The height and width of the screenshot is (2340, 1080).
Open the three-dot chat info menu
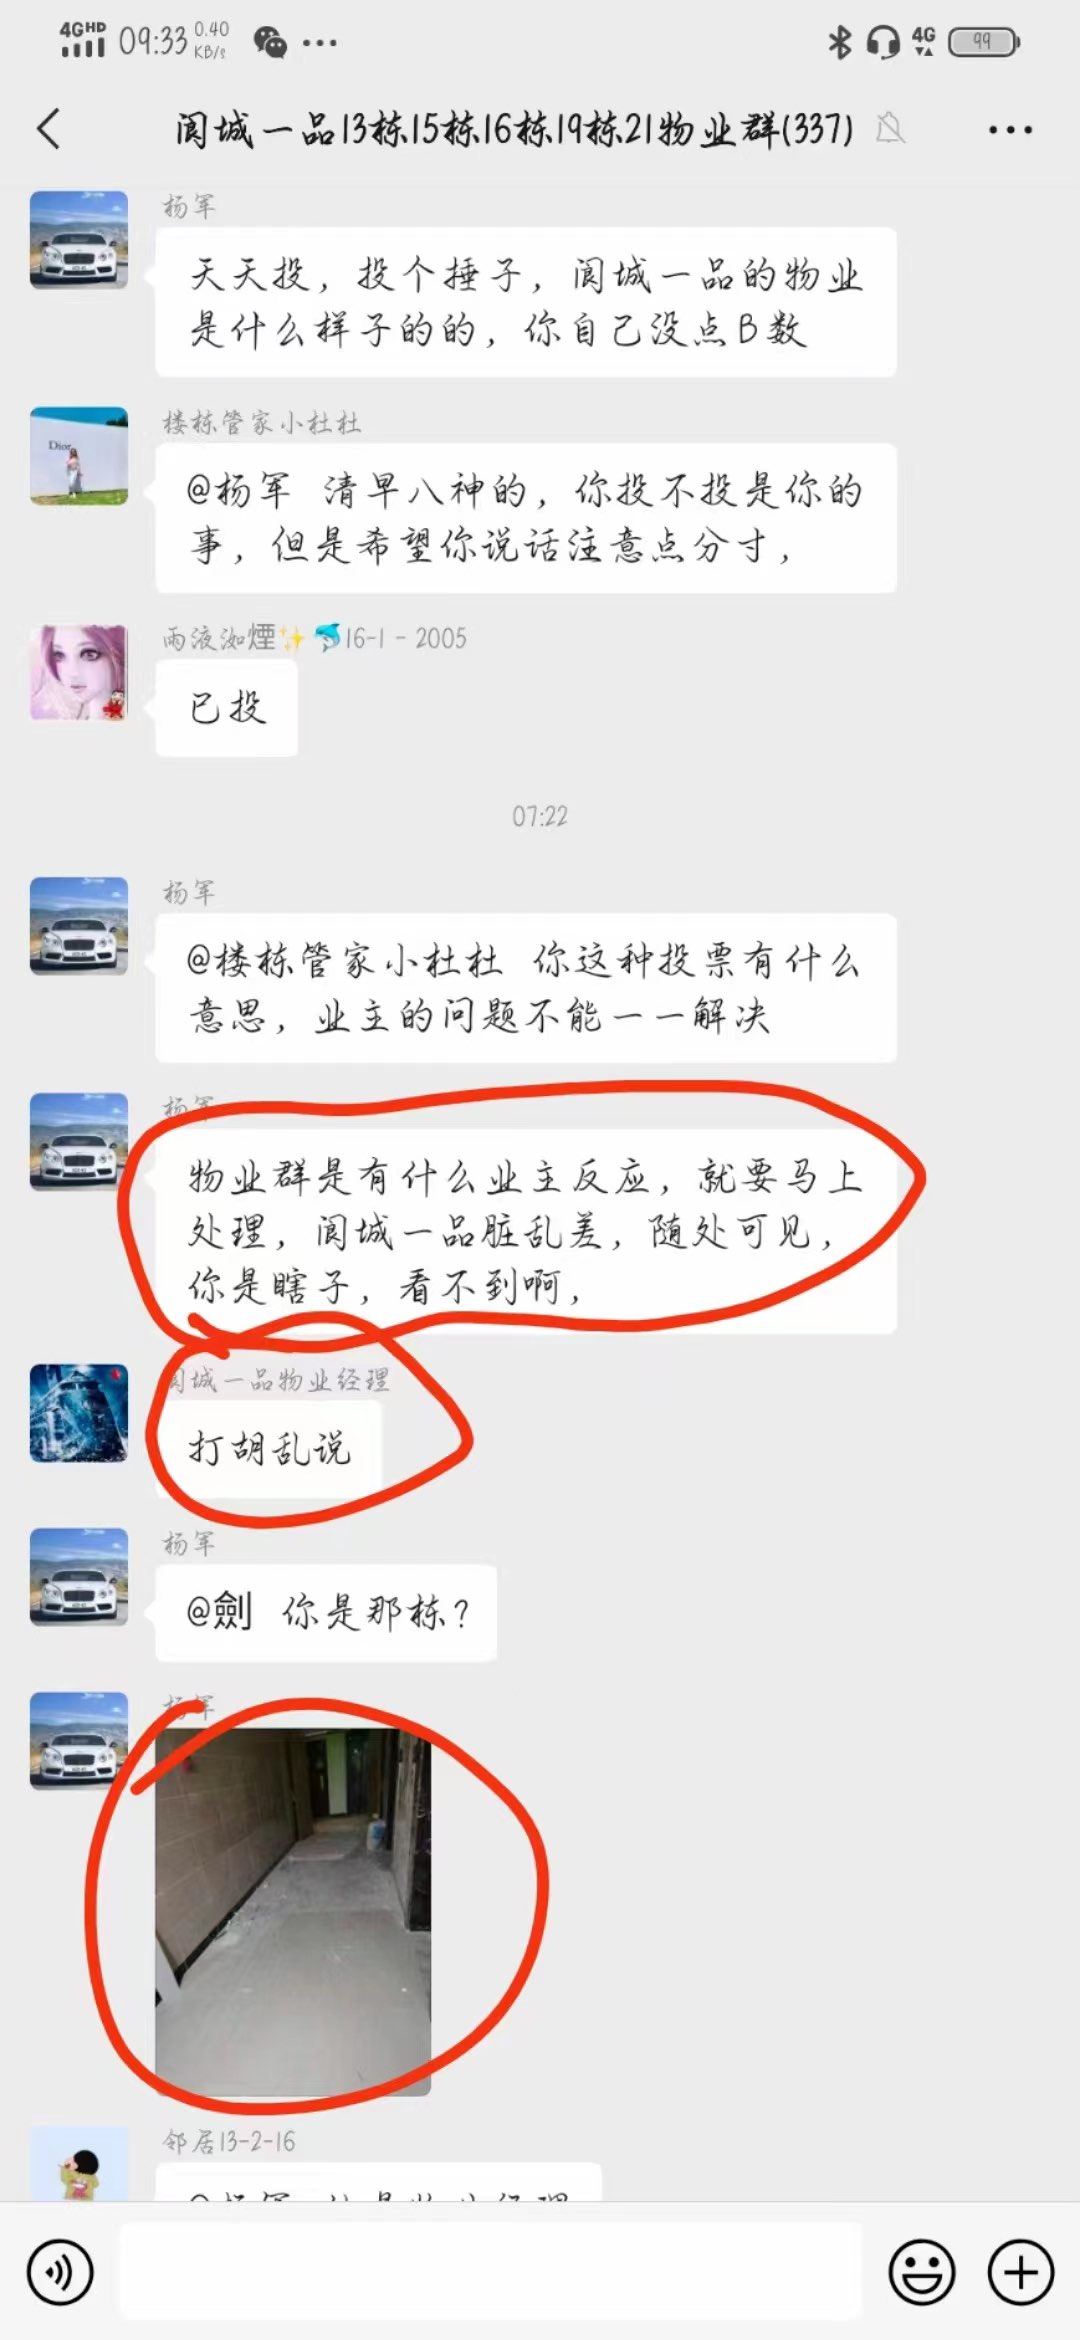(1010, 130)
